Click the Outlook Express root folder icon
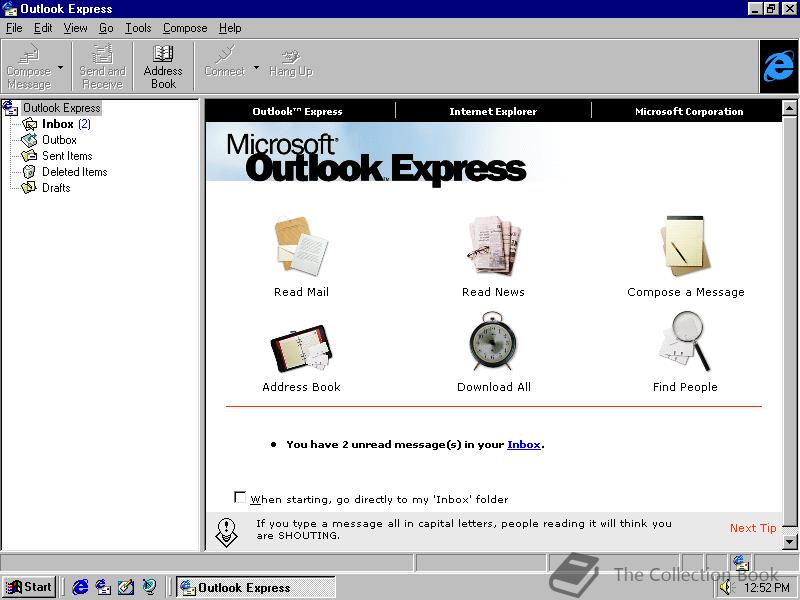 pyautogui.click(x=11, y=108)
